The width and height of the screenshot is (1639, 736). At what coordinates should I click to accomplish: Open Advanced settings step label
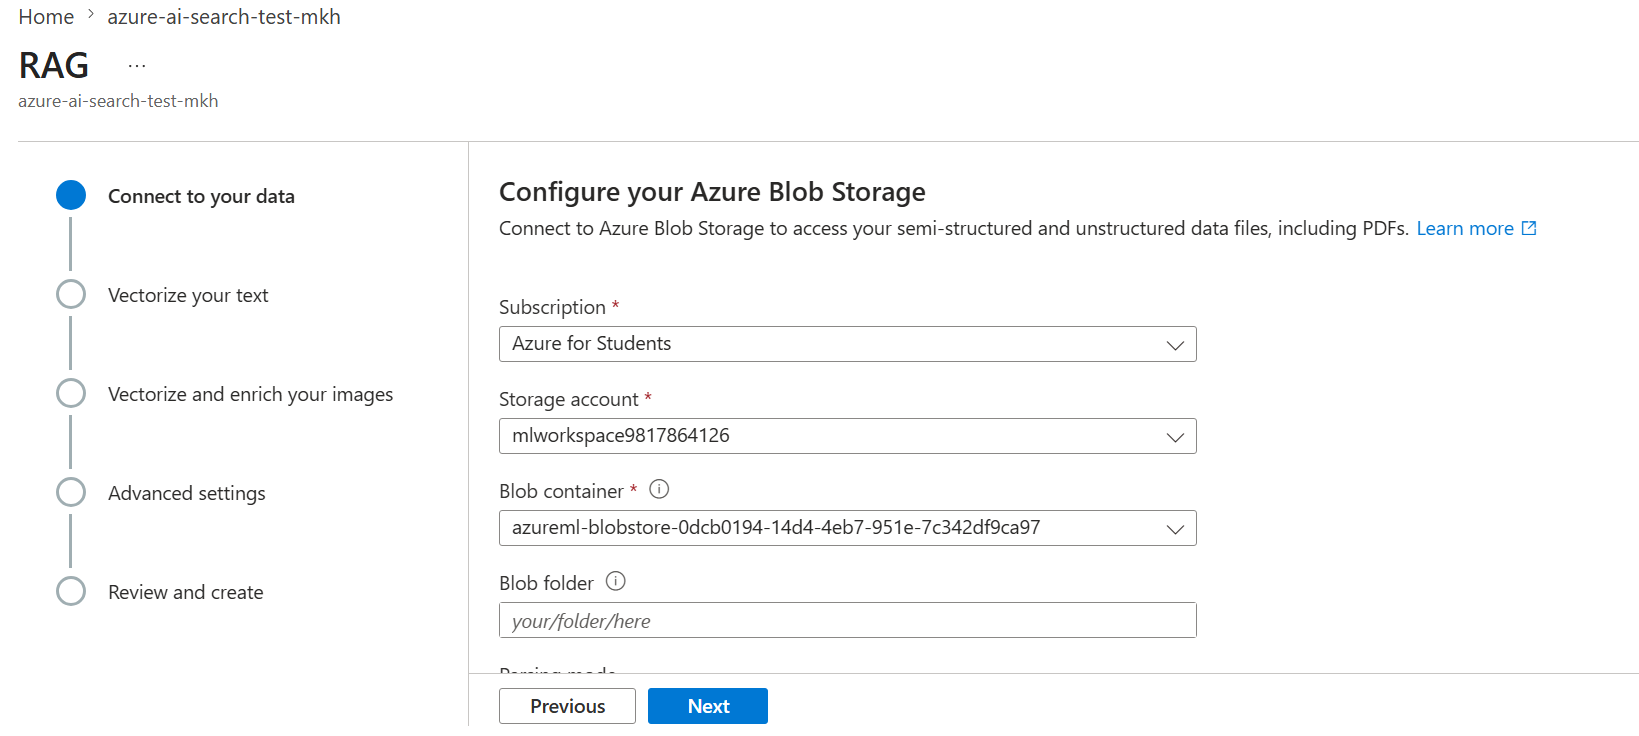tap(187, 493)
